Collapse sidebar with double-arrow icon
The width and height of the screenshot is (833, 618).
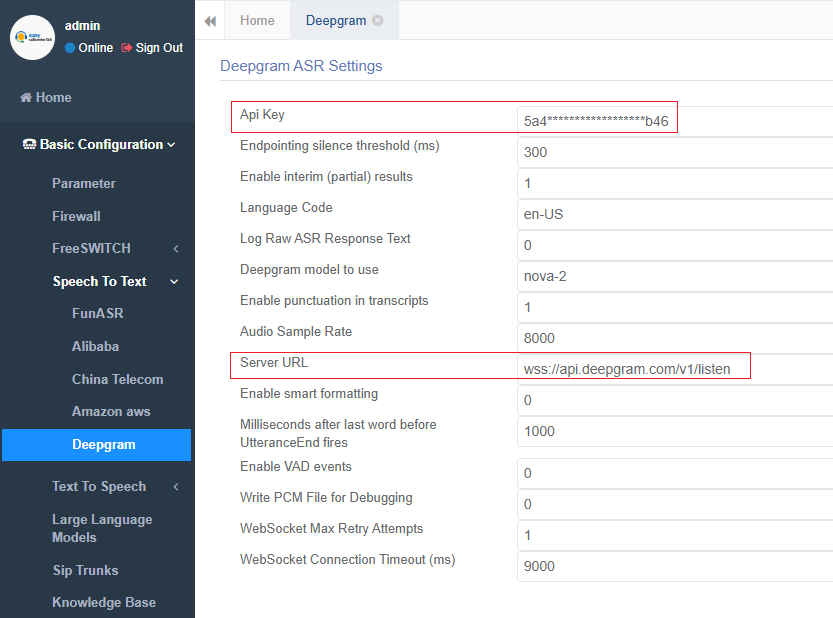pyautogui.click(x=210, y=21)
